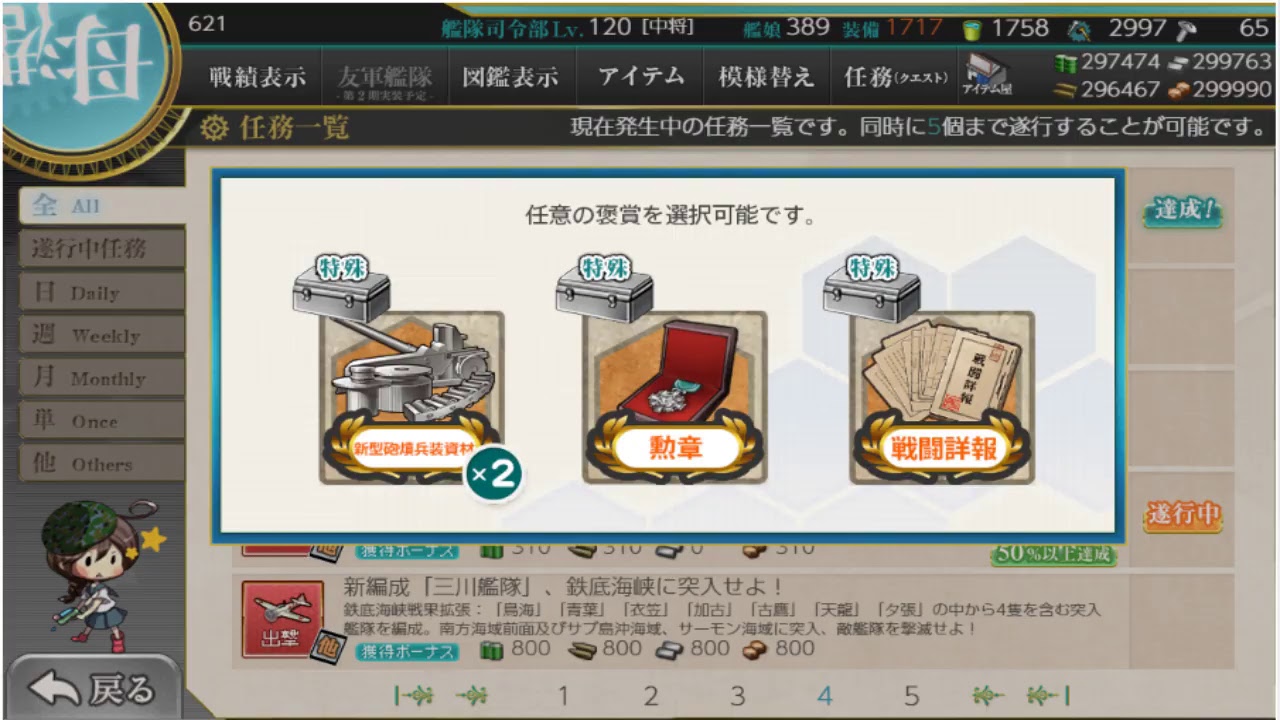Open 図鑑表示 menu item

pyautogui.click(x=510, y=77)
